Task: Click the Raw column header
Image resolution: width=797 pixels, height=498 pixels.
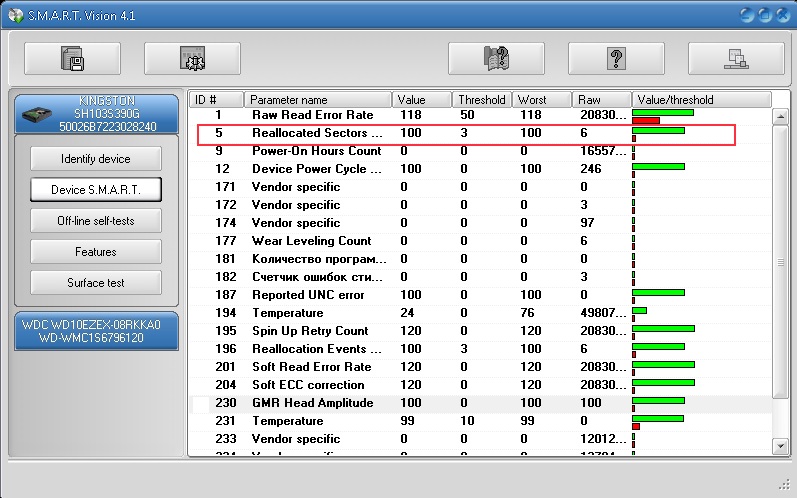Action: [600, 100]
